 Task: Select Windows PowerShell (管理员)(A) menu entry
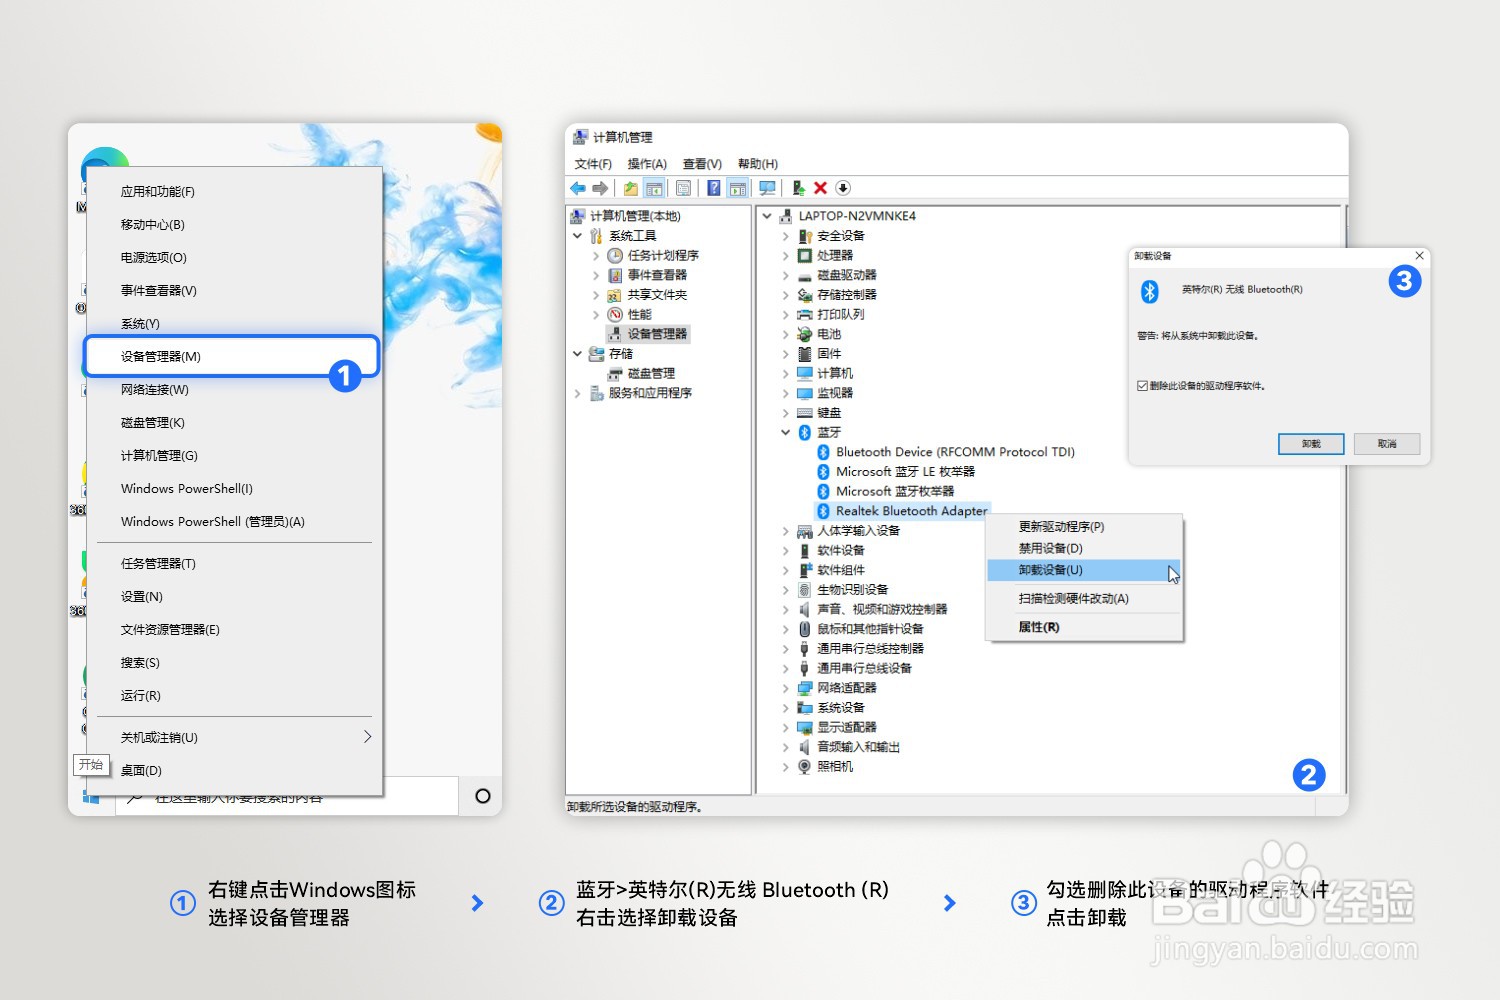235,522
